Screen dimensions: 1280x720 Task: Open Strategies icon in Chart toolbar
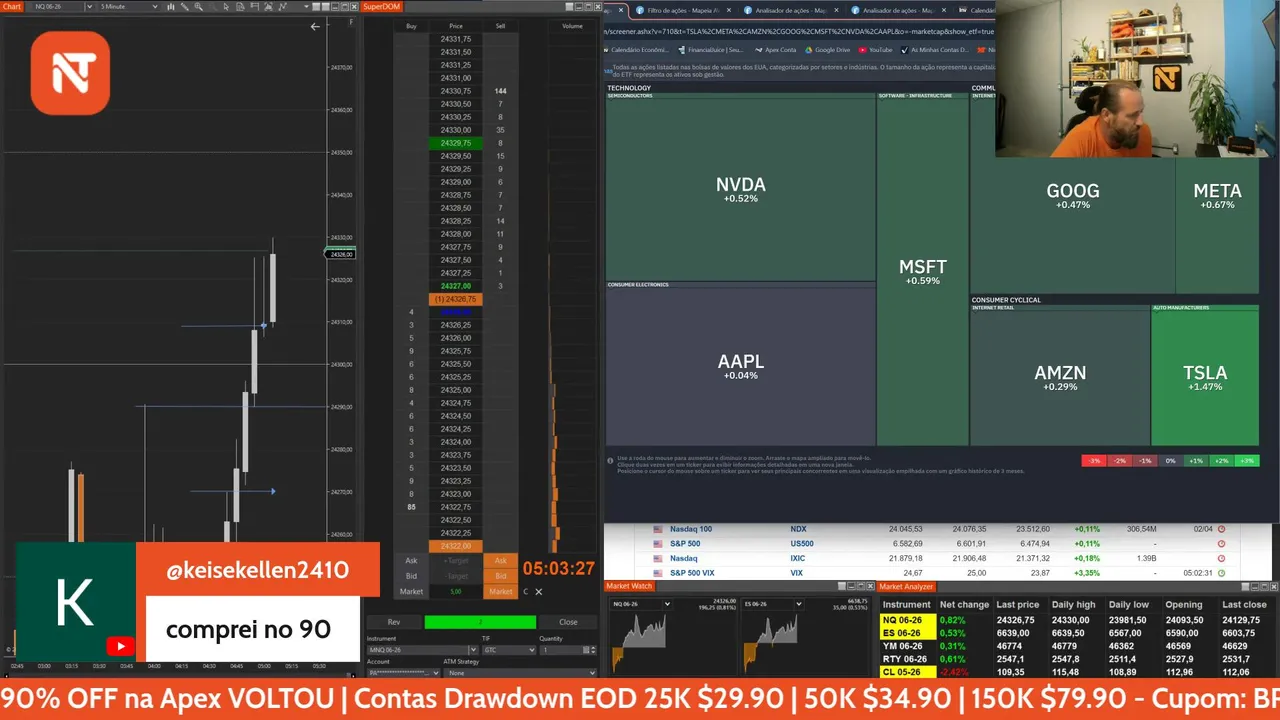click(284, 7)
